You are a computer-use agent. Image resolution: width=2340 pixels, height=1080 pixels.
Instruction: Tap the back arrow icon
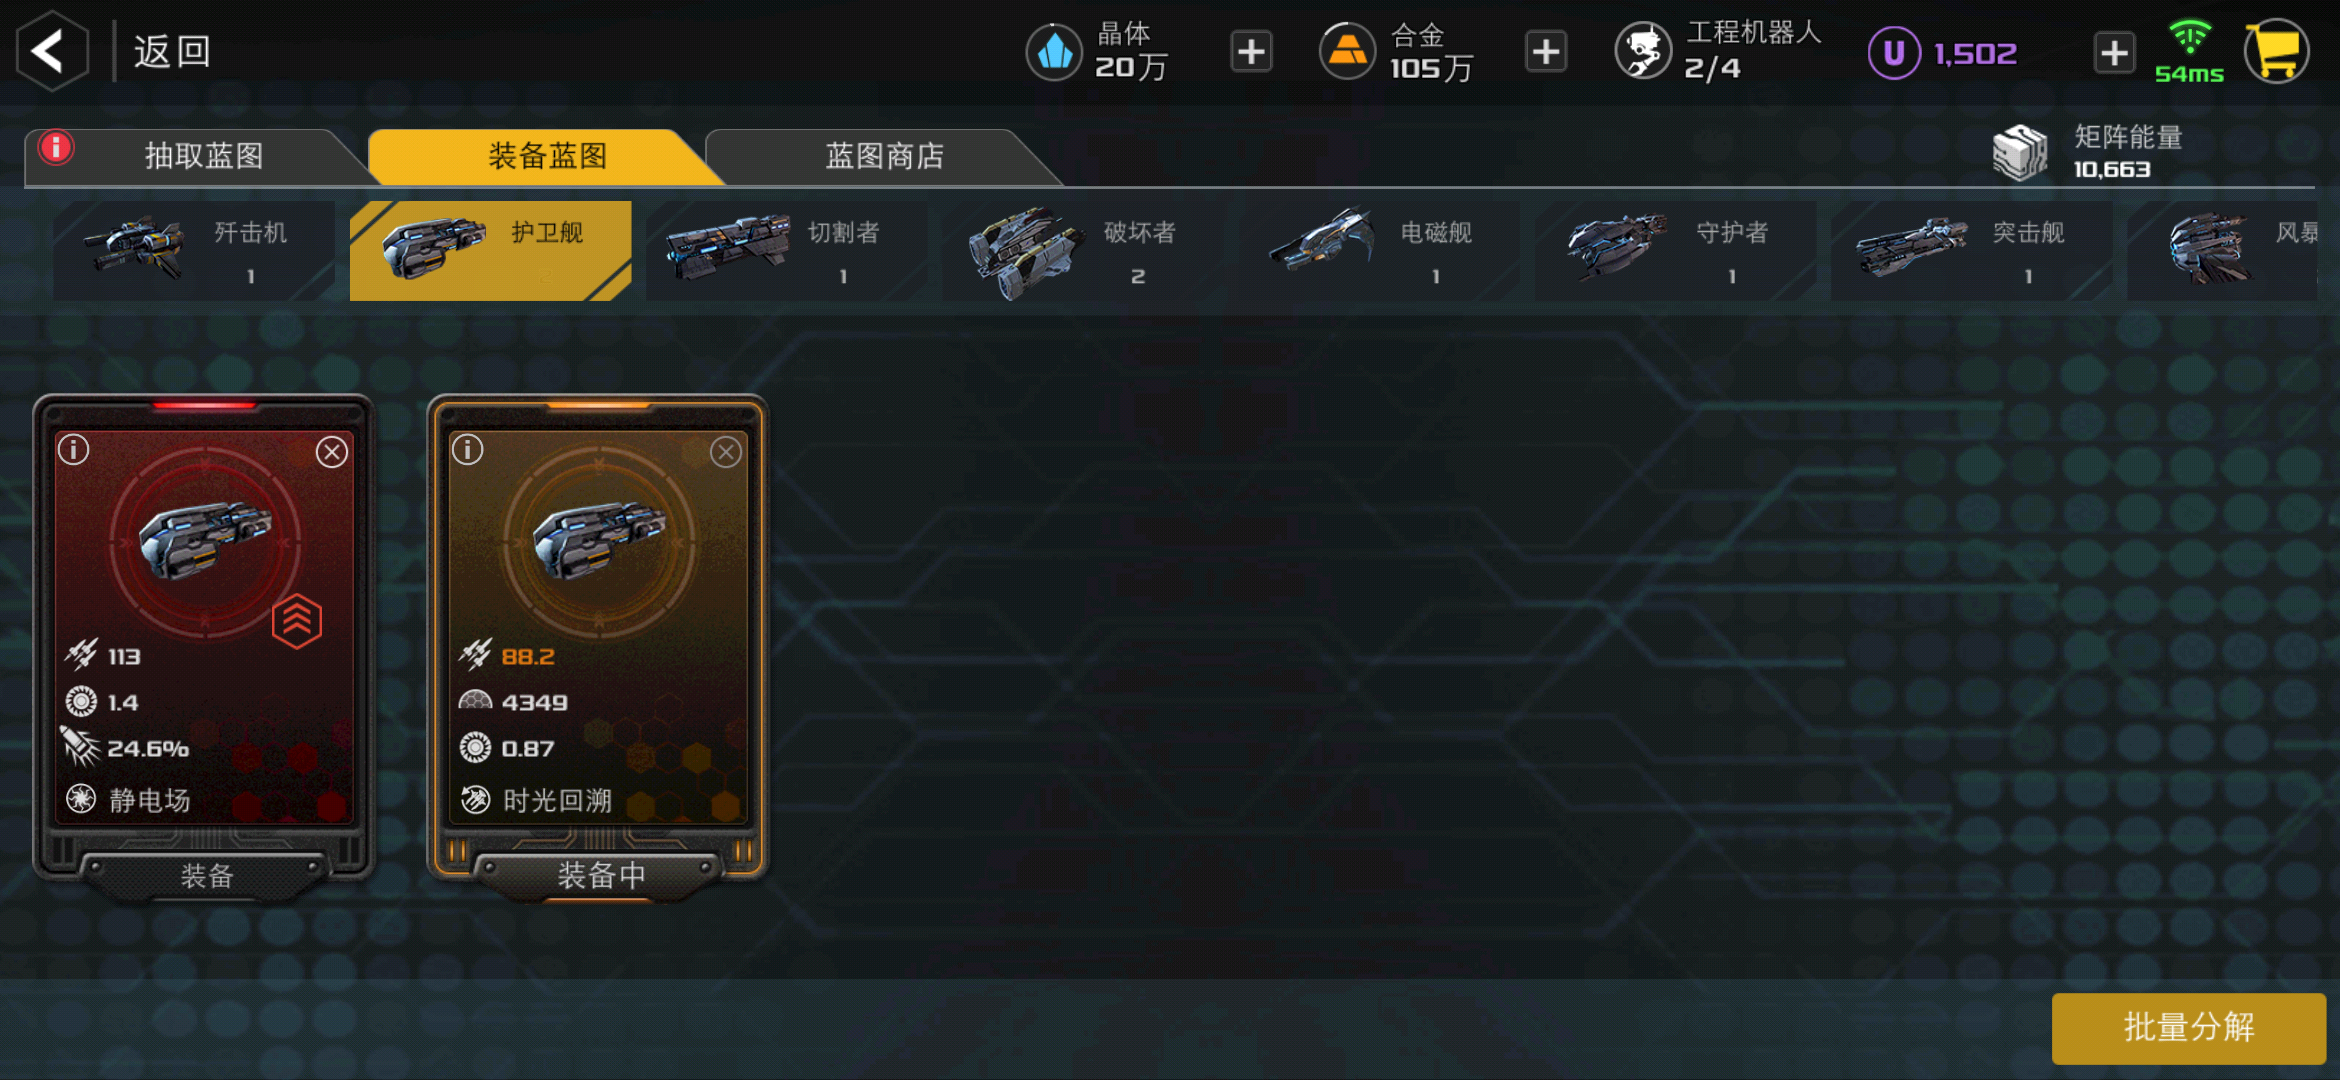pyautogui.click(x=52, y=51)
